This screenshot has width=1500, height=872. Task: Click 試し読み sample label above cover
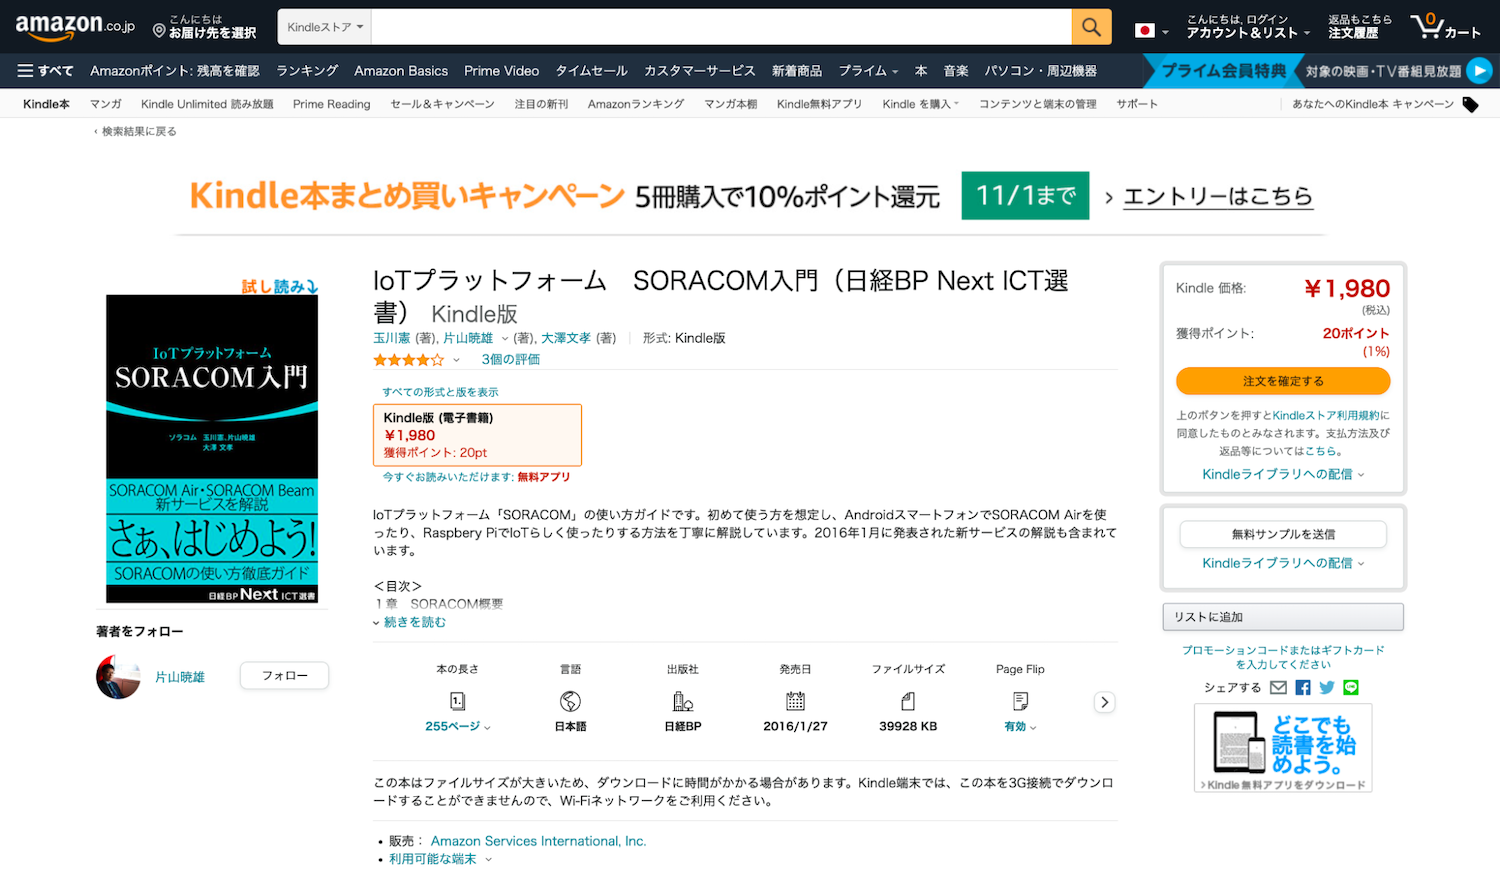(x=279, y=286)
